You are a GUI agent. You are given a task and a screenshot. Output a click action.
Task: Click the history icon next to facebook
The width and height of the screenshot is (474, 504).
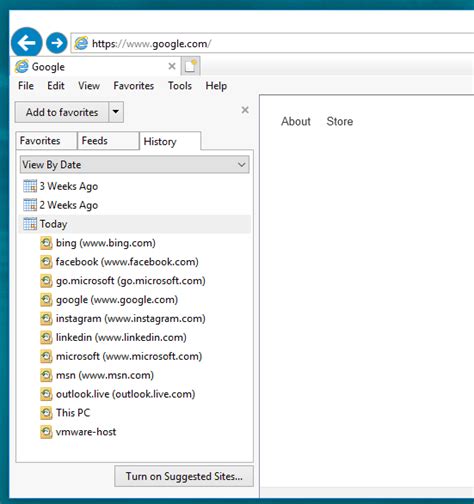[46, 262]
